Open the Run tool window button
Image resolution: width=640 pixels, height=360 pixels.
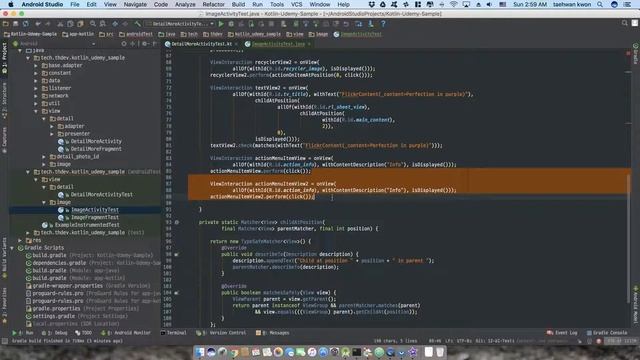click(23, 333)
